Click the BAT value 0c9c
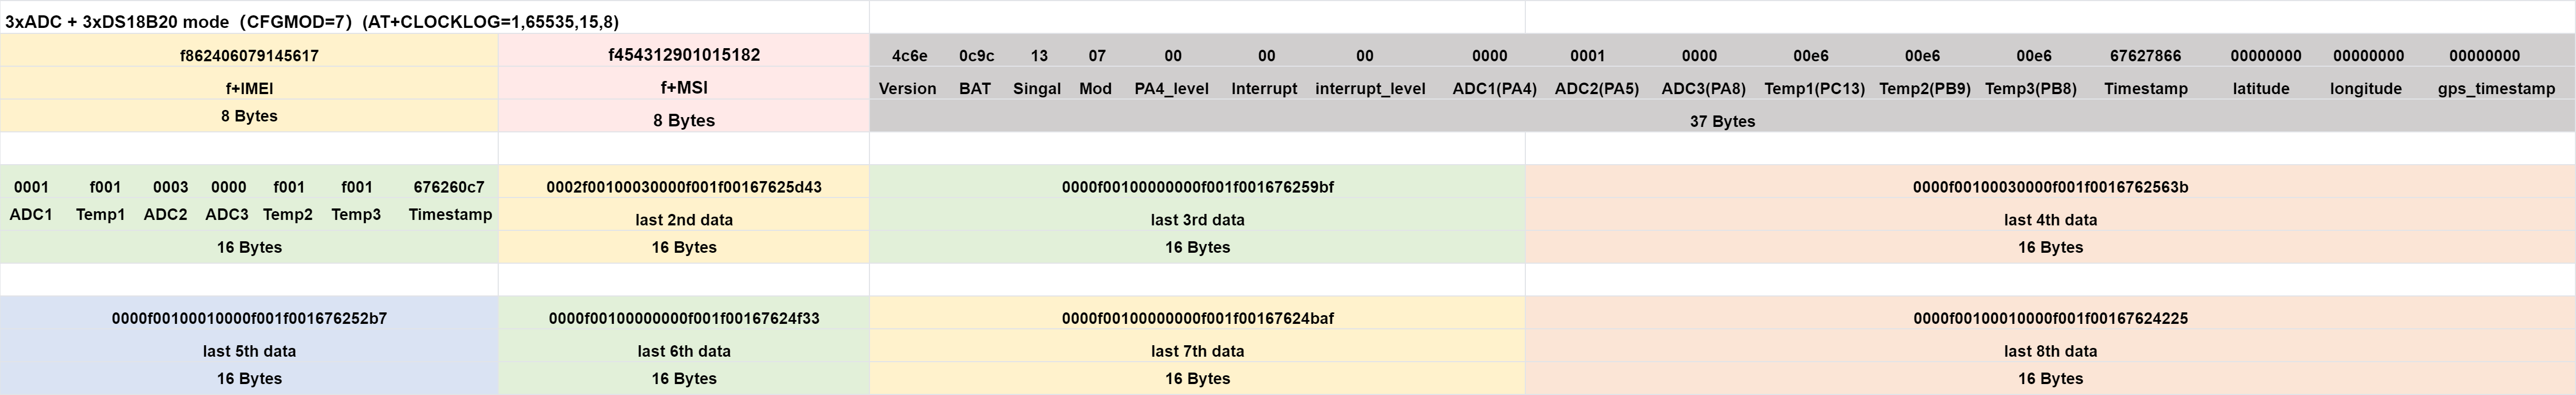The height and width of the screenshot is (395, 2576). click(x=976, y=56)
